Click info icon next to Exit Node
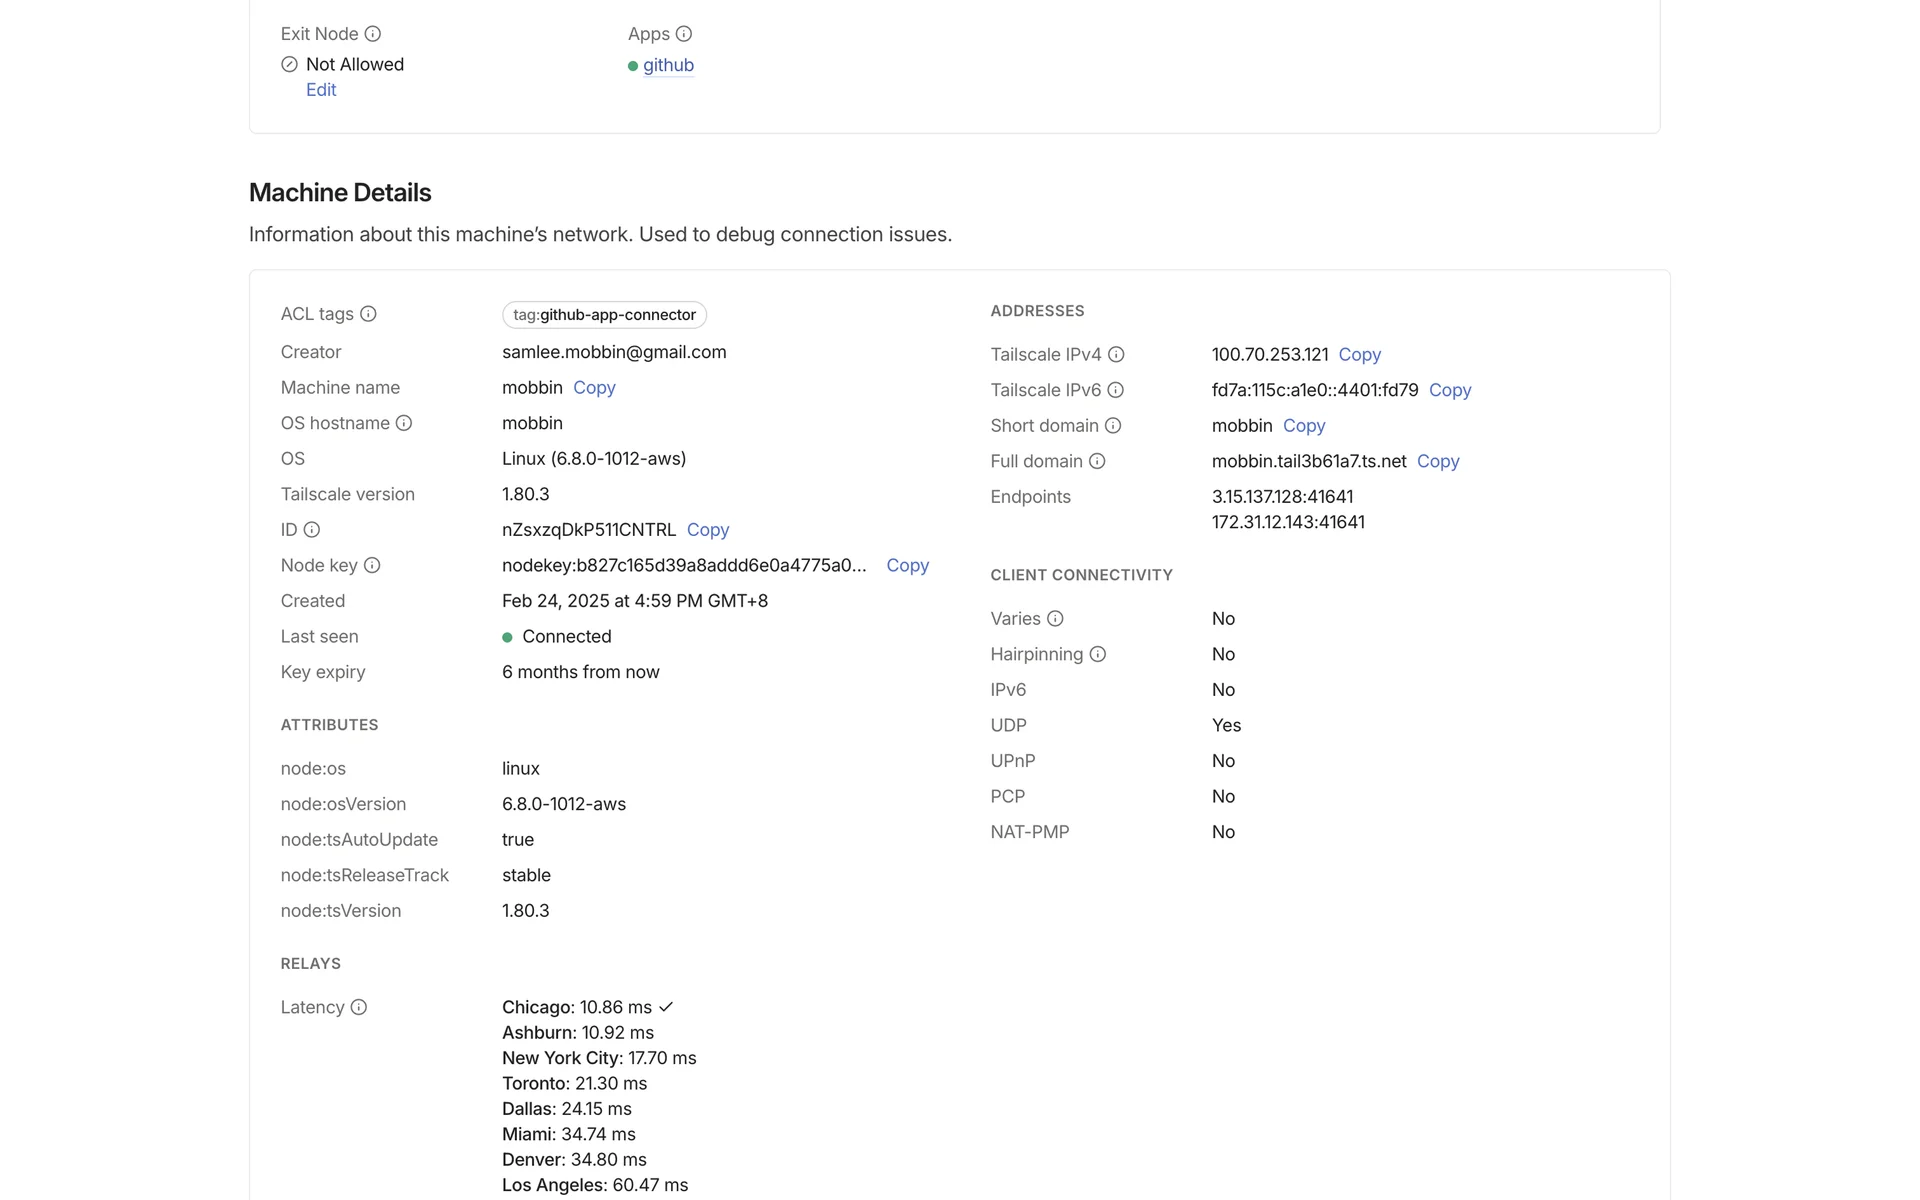 click(x=372, y=34)
